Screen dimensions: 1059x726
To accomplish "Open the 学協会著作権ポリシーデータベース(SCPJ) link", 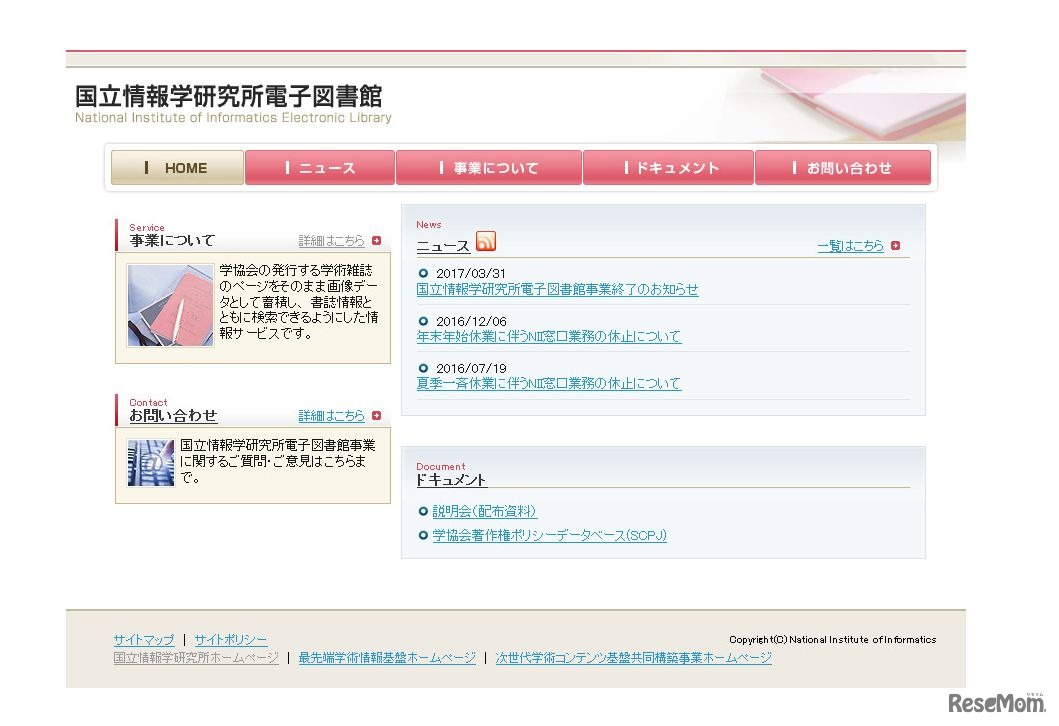I will point(549,536).
